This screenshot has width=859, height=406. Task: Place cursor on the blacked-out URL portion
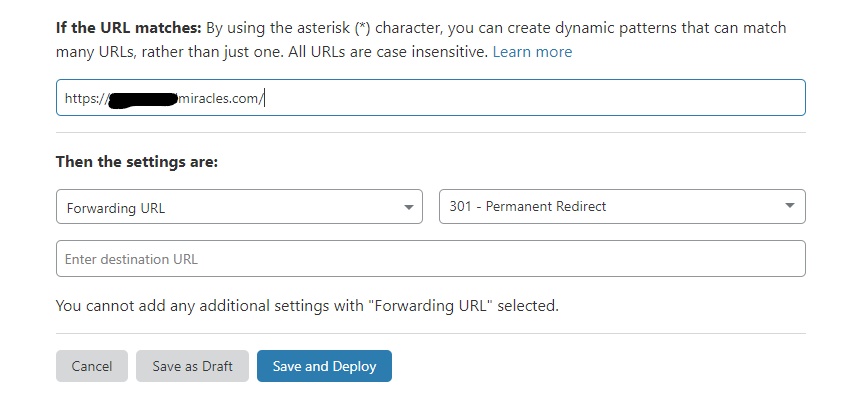click(x=142, y=99)
